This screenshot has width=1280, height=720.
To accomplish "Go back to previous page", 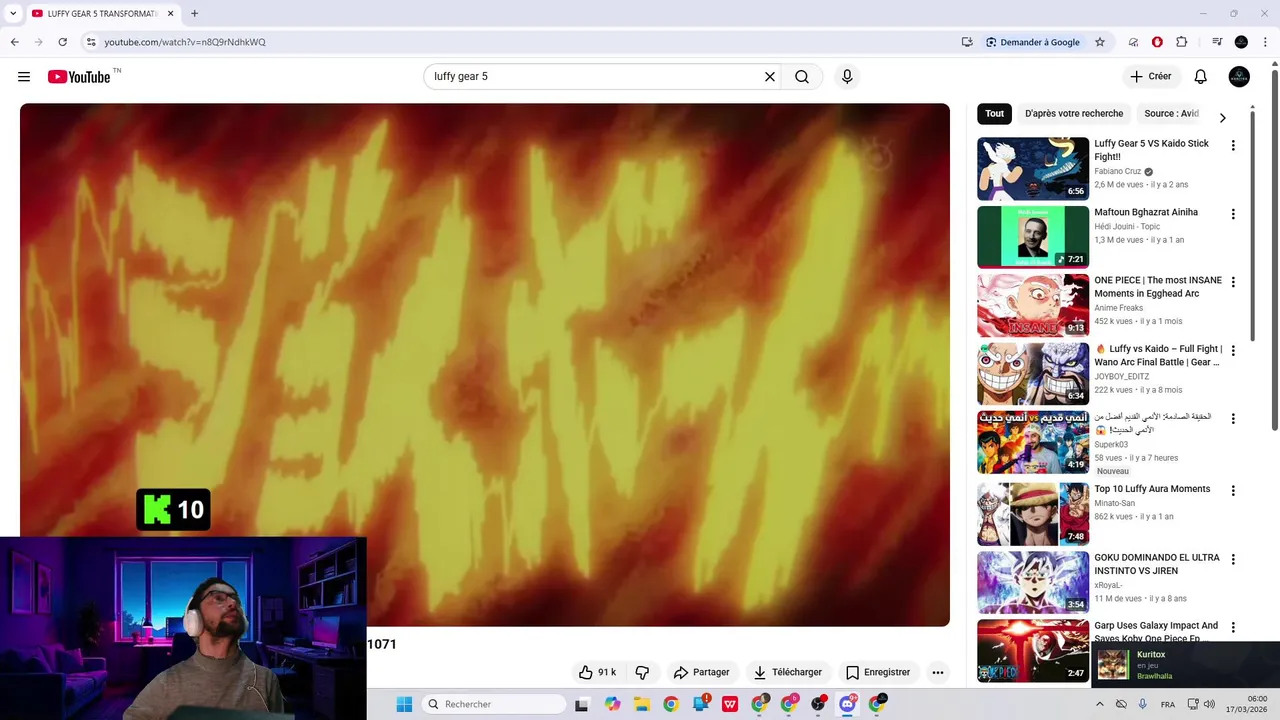I will click(x=14, y=42).
